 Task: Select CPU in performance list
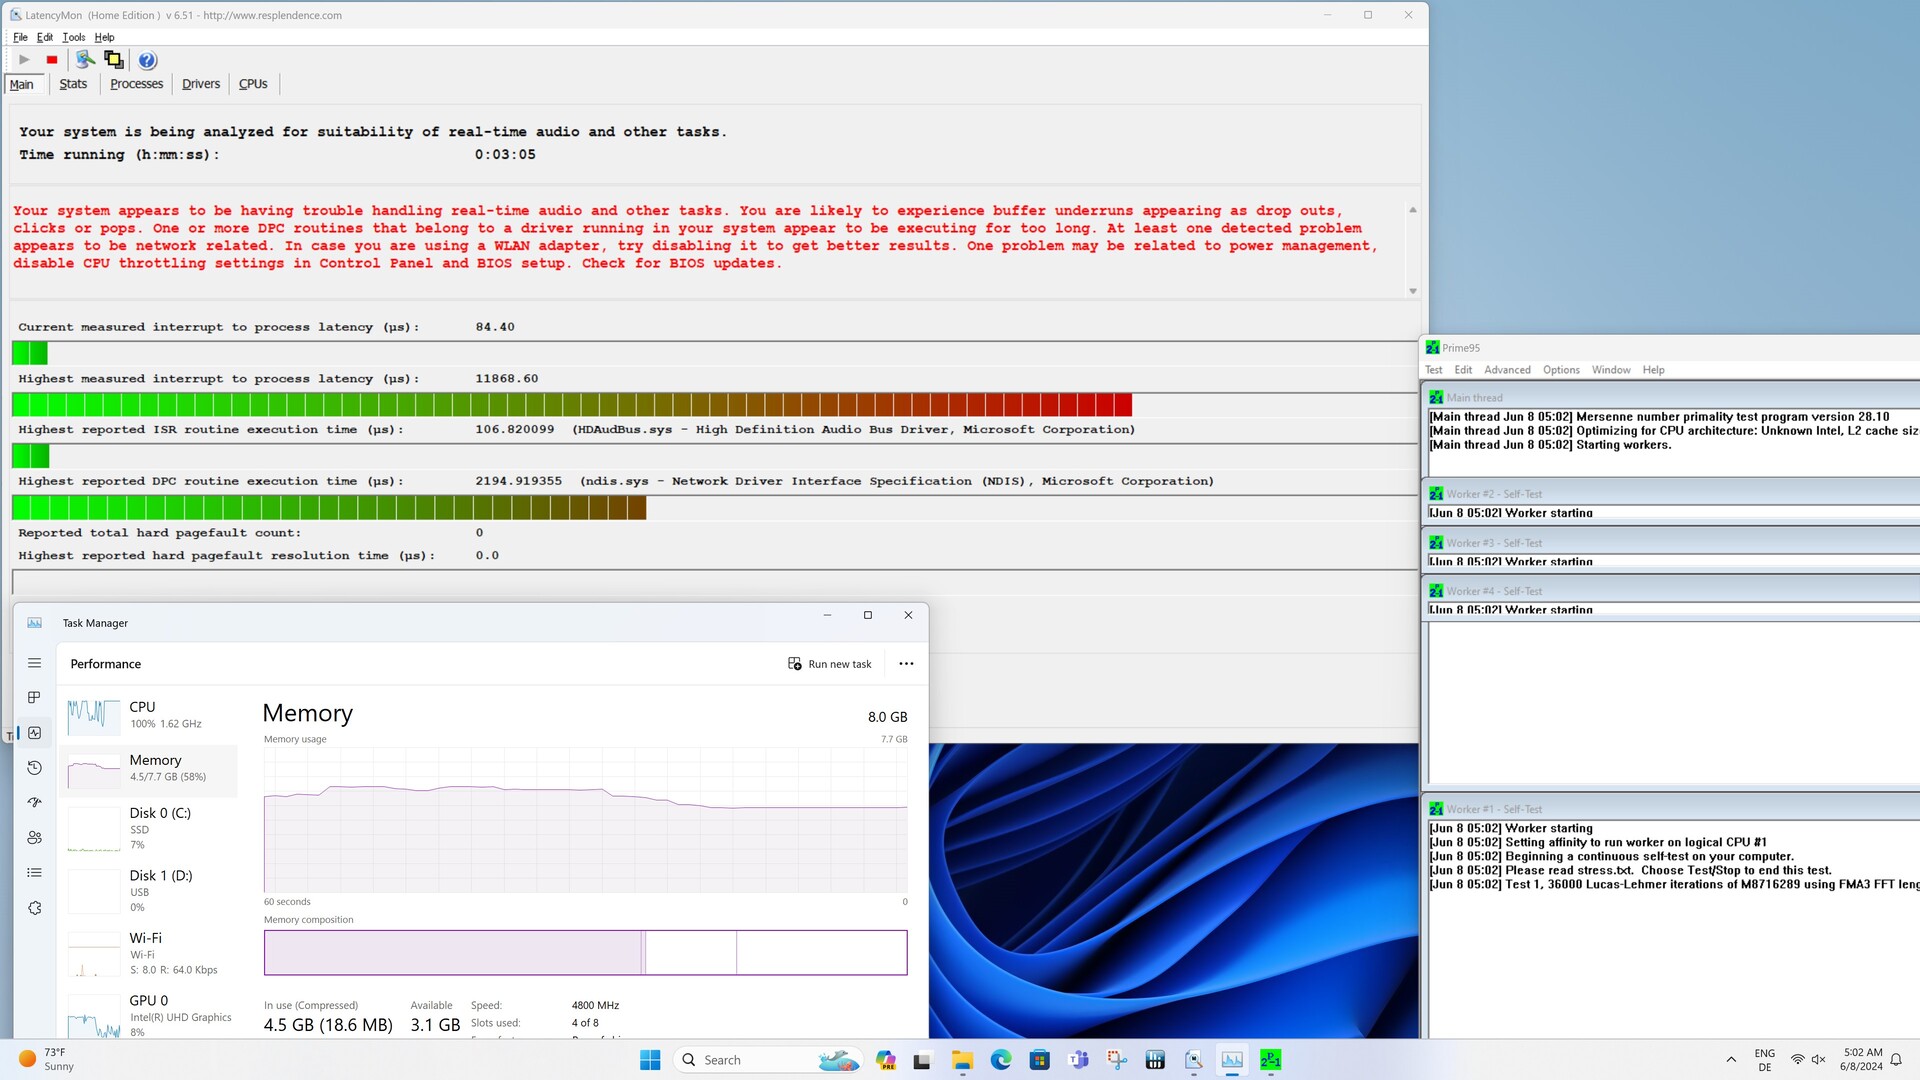[148, 714]
